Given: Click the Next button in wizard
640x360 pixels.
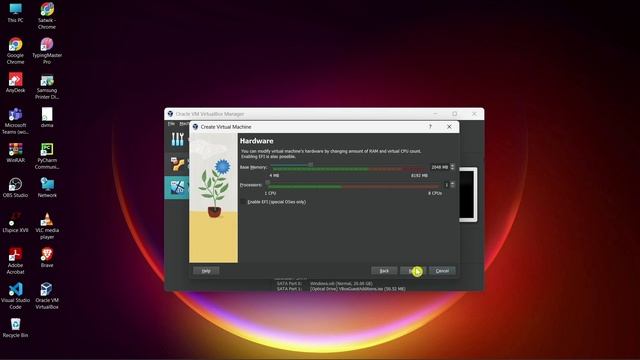Looking at the screenshot, I should pyautogui.click(x=413, y=271).
